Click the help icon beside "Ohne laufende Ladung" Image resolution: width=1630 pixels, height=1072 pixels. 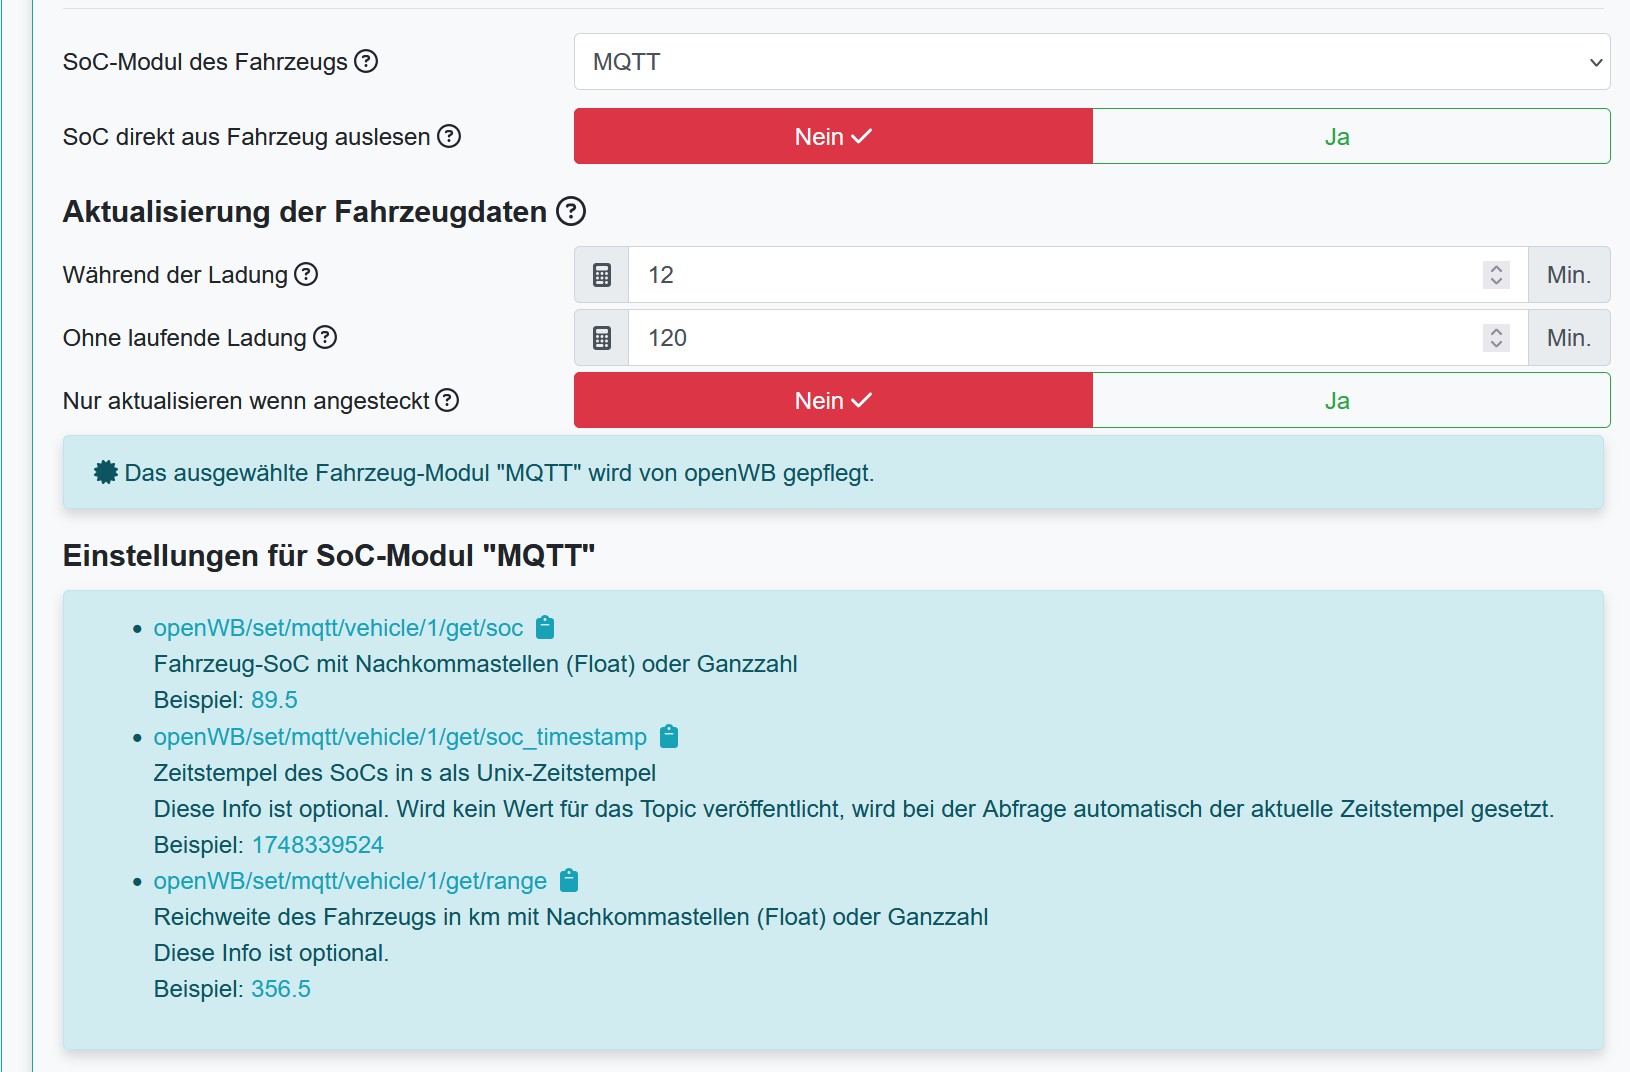[x=323, y=338]
